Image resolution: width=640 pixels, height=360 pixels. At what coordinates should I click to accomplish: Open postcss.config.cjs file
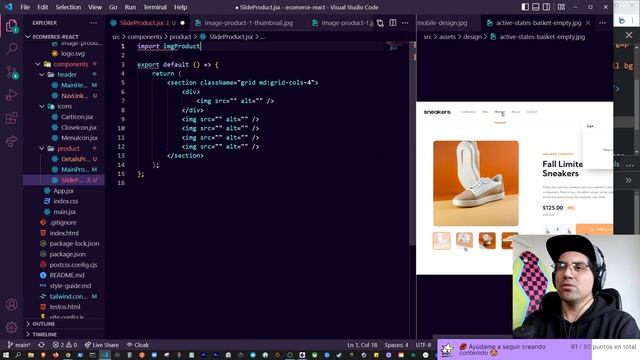[73, 264]
